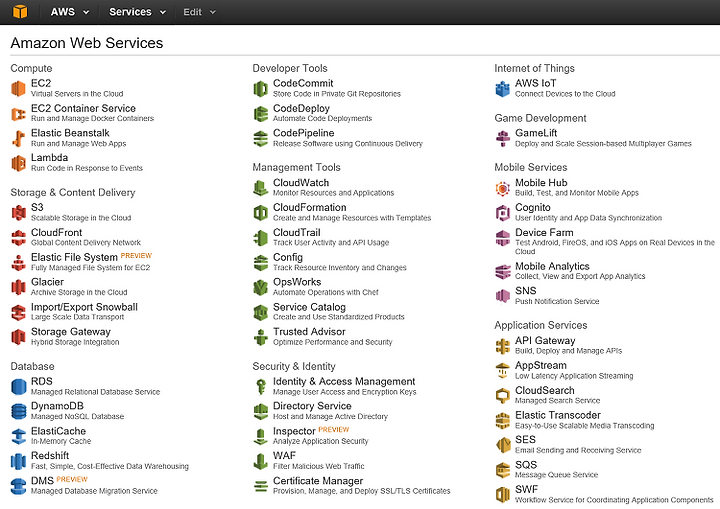Open the Services dropdown menu
This screenshot has width=720, height=509.
(137, 12)
